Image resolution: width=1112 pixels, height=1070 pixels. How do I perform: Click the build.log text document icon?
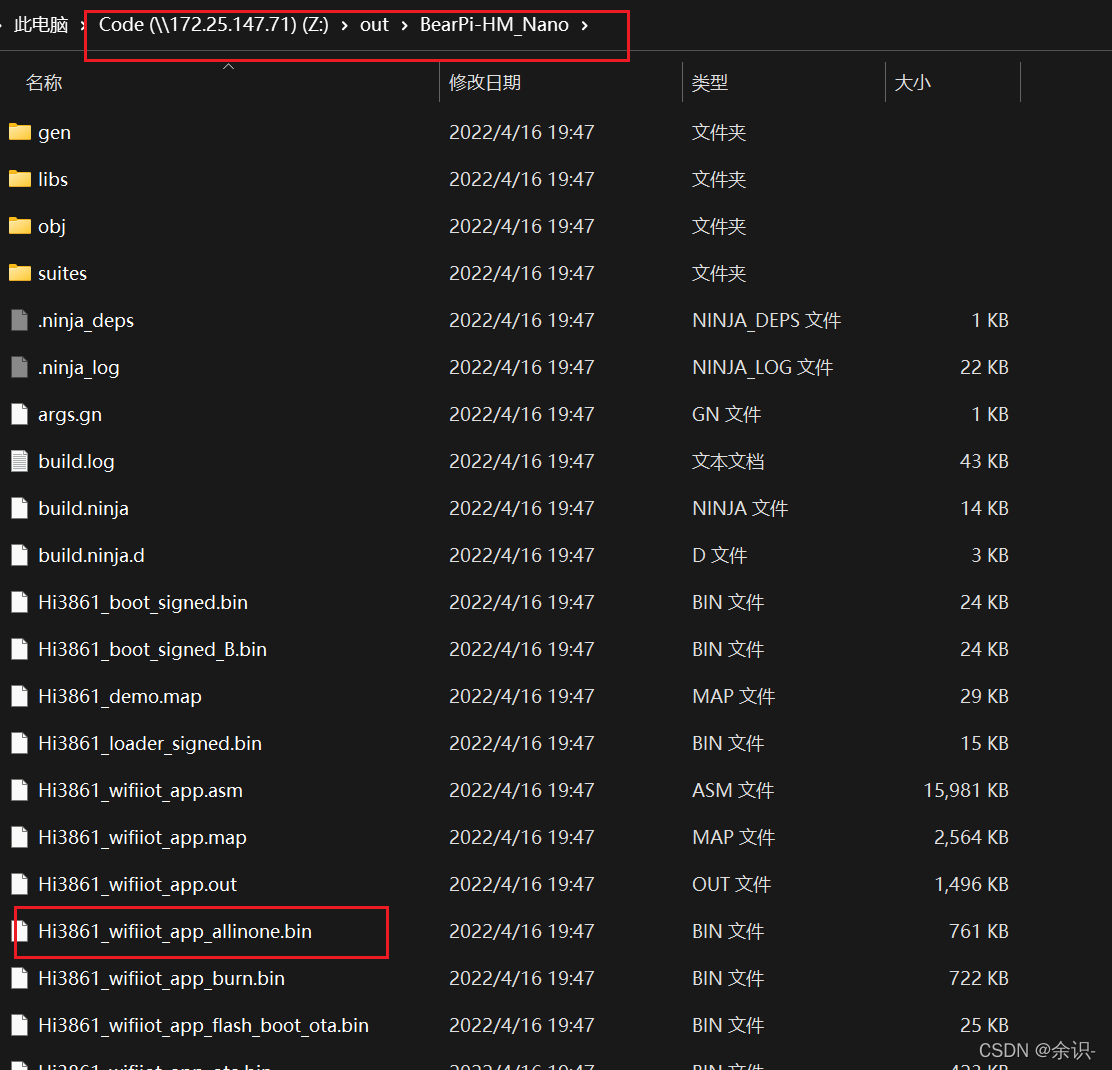pyautogui.click(x=20, y=461)
